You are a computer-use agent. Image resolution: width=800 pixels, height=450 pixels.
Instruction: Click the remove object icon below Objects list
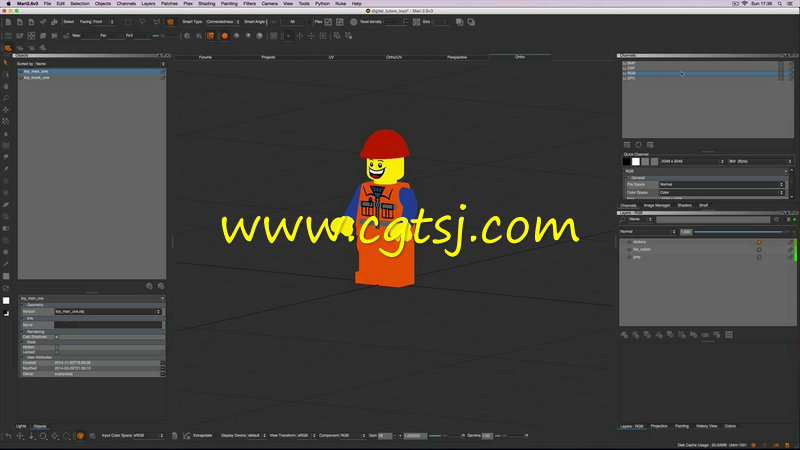(161, 286)
